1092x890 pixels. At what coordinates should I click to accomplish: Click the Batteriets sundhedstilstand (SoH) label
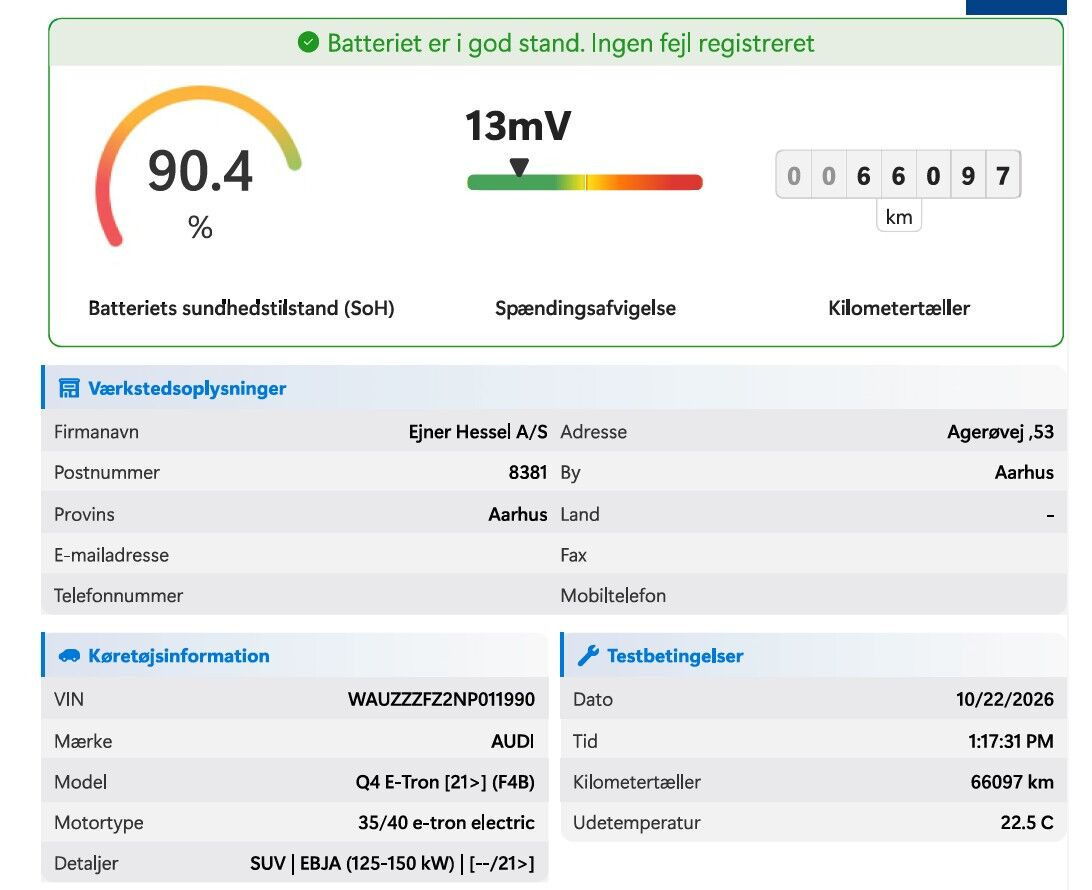(241, 308)
